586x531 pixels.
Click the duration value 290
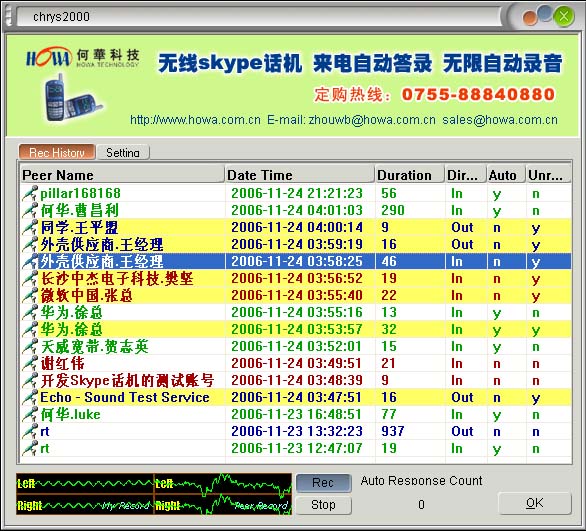[392, 210]
